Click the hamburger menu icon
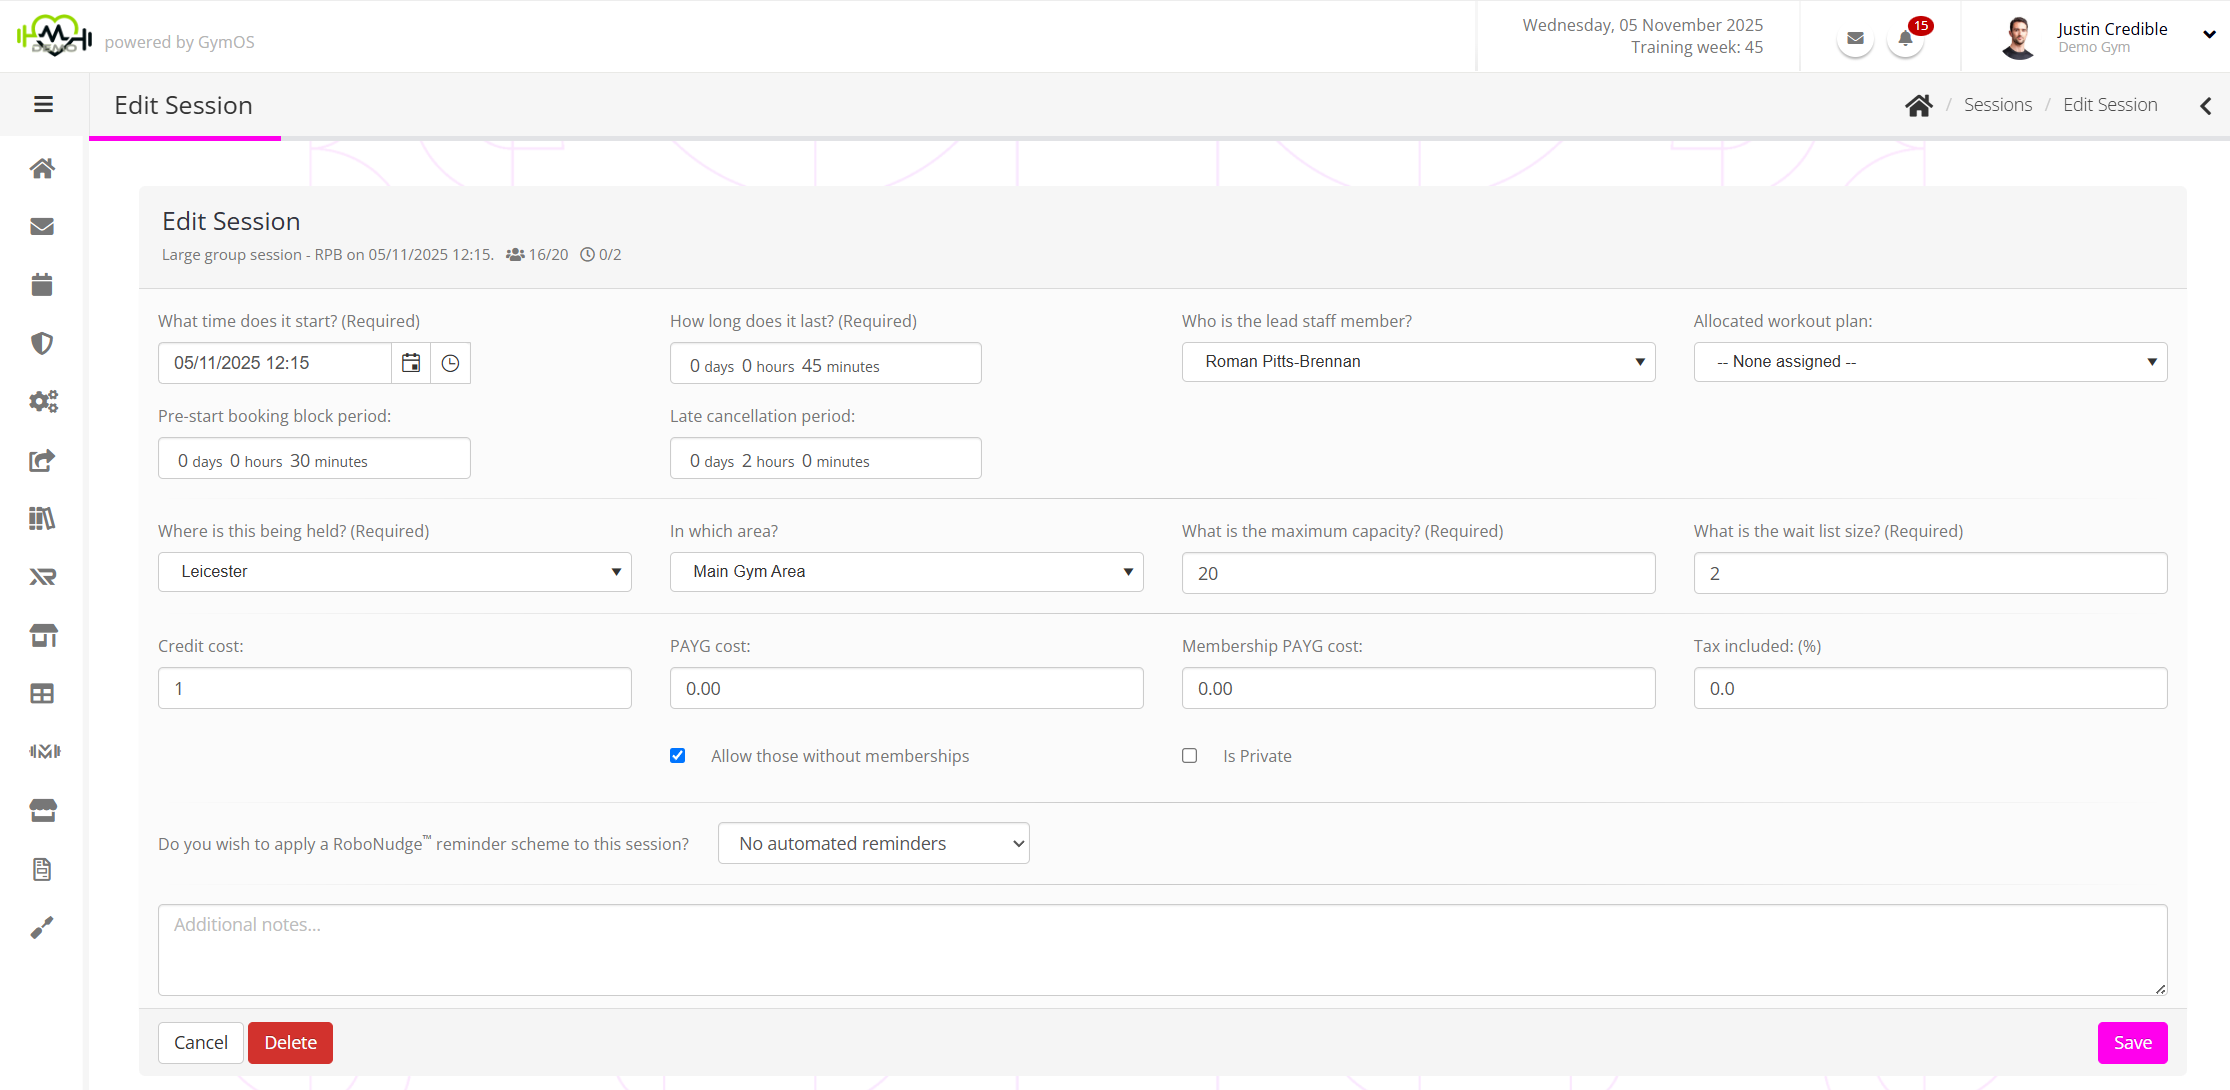This screenshot has height=1090, width=2230. coord(43,104)
